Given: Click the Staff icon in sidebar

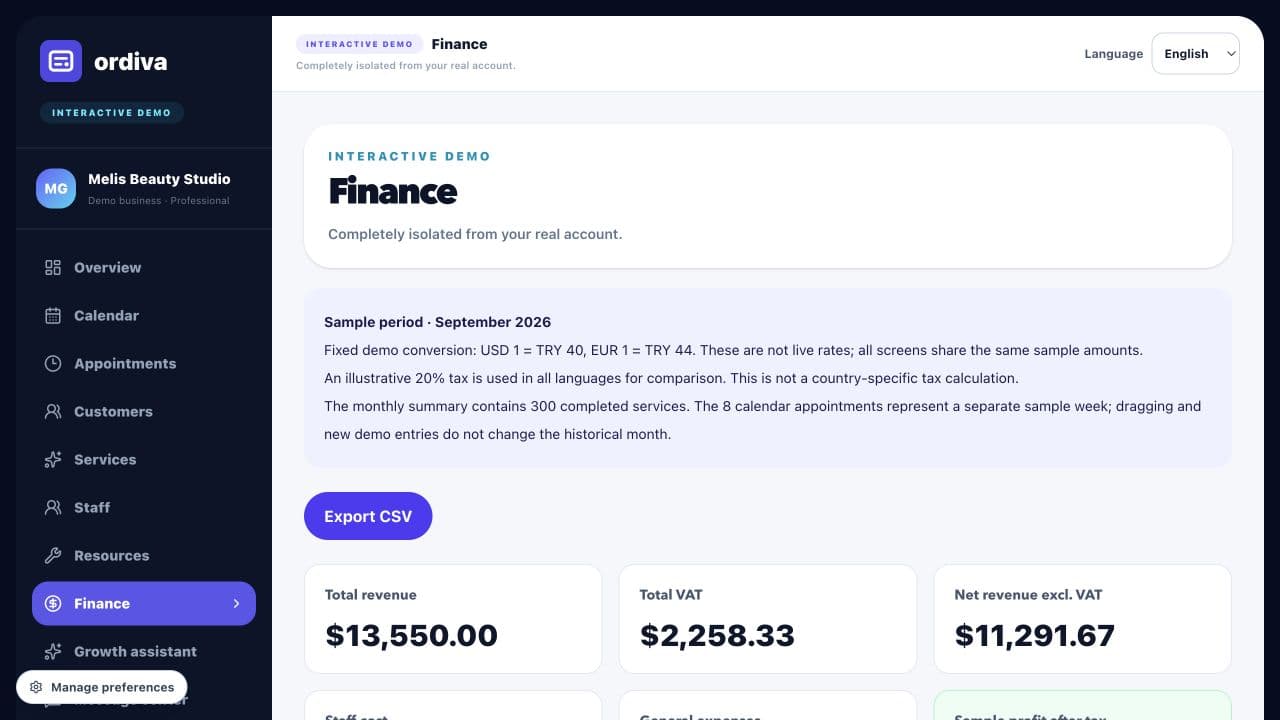Looking at the screenshot, I should 53,507.
